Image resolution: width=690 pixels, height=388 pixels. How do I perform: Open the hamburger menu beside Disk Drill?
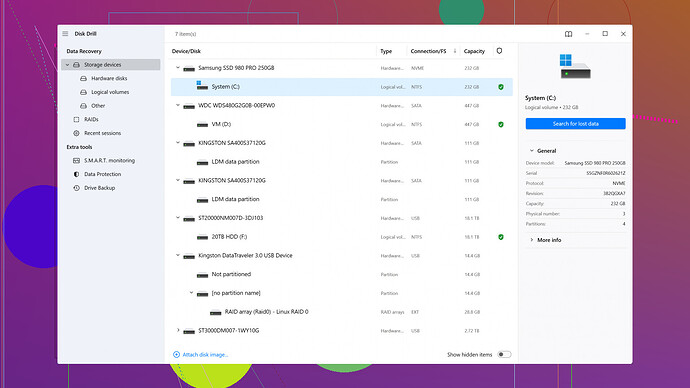click(65, 34)
